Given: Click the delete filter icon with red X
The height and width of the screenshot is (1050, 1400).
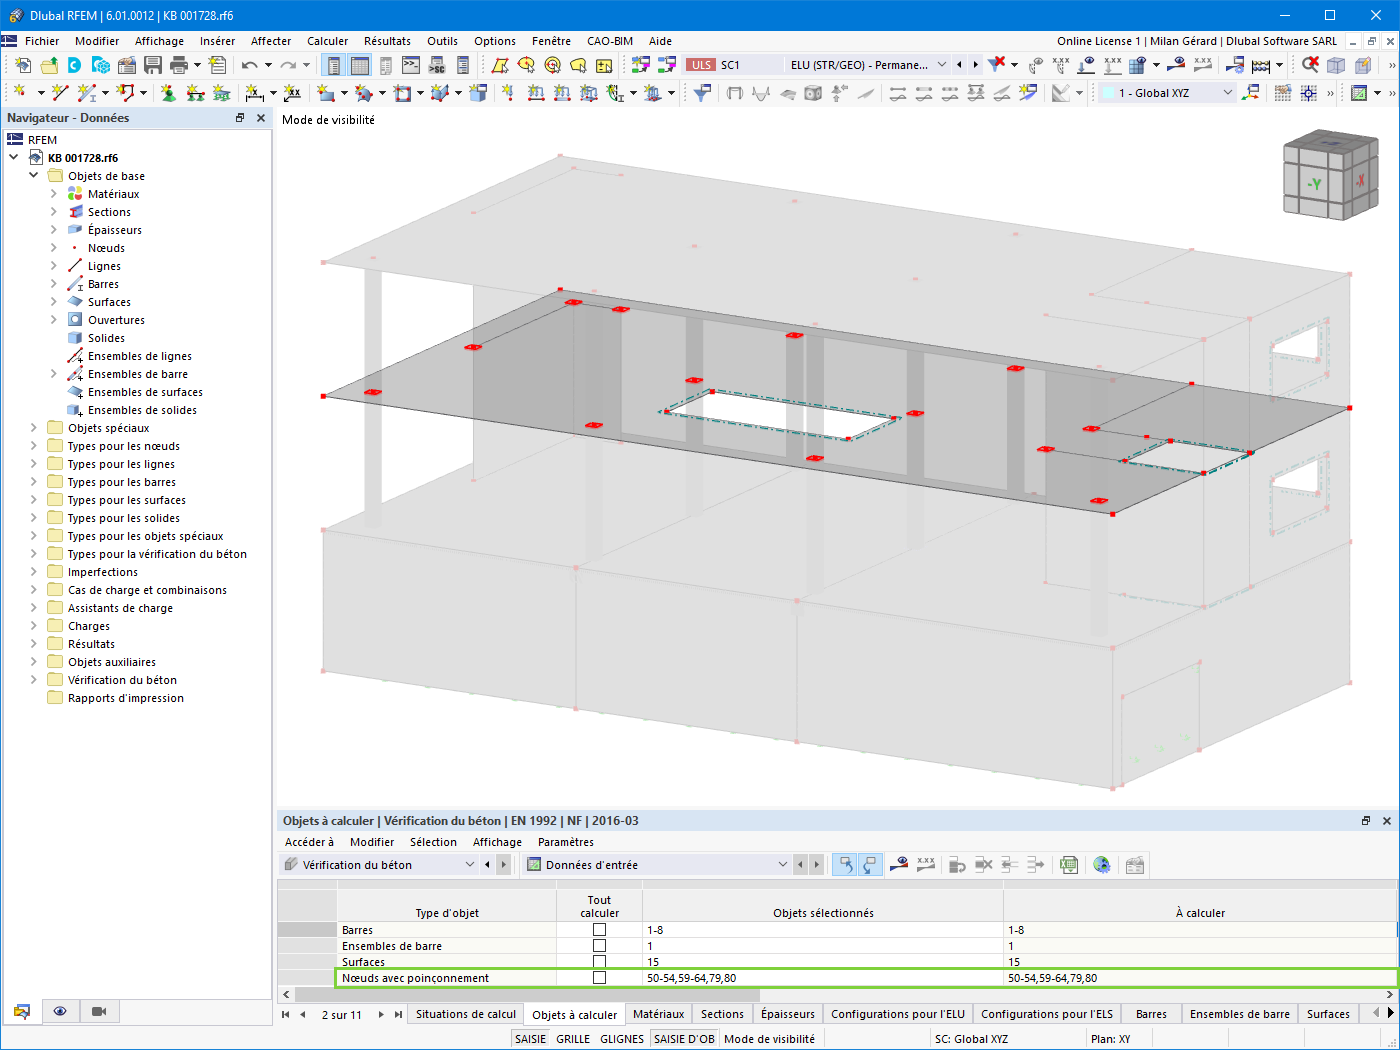Looking at the screenshot, I should (997, 64).
